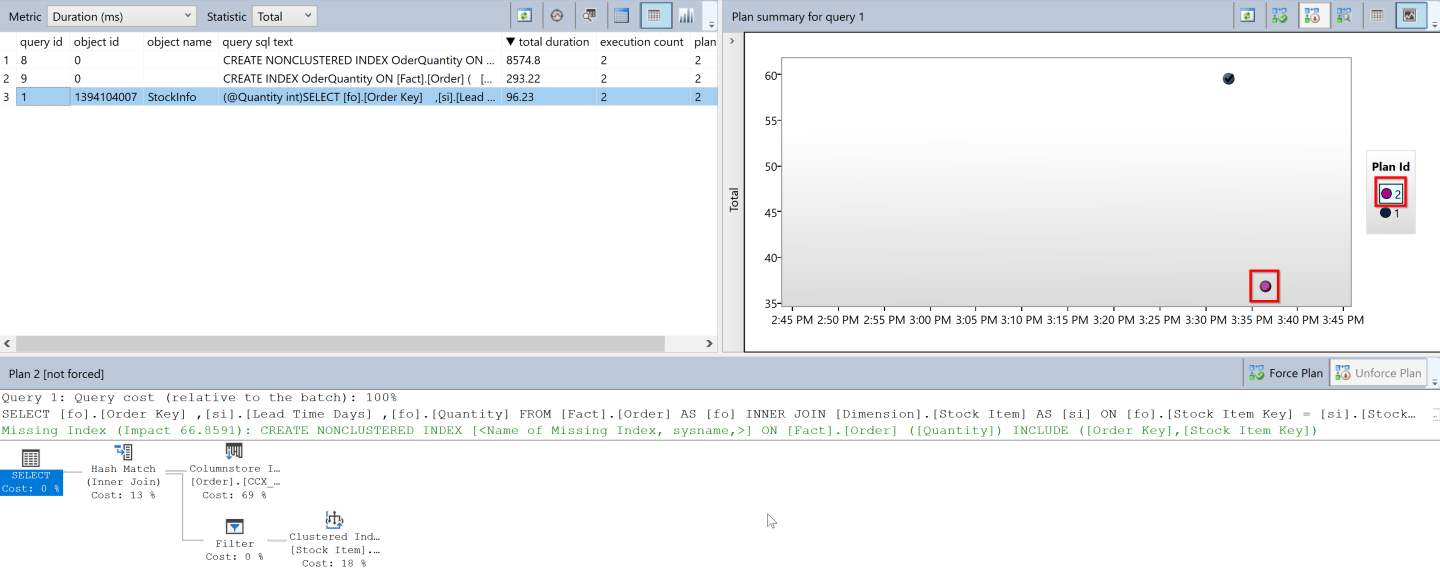Viewport: 1440px width, 586px height.
Task: Compare plans using magnifier plan icon
Action: pyautogui.click(x=1345, y=15)
